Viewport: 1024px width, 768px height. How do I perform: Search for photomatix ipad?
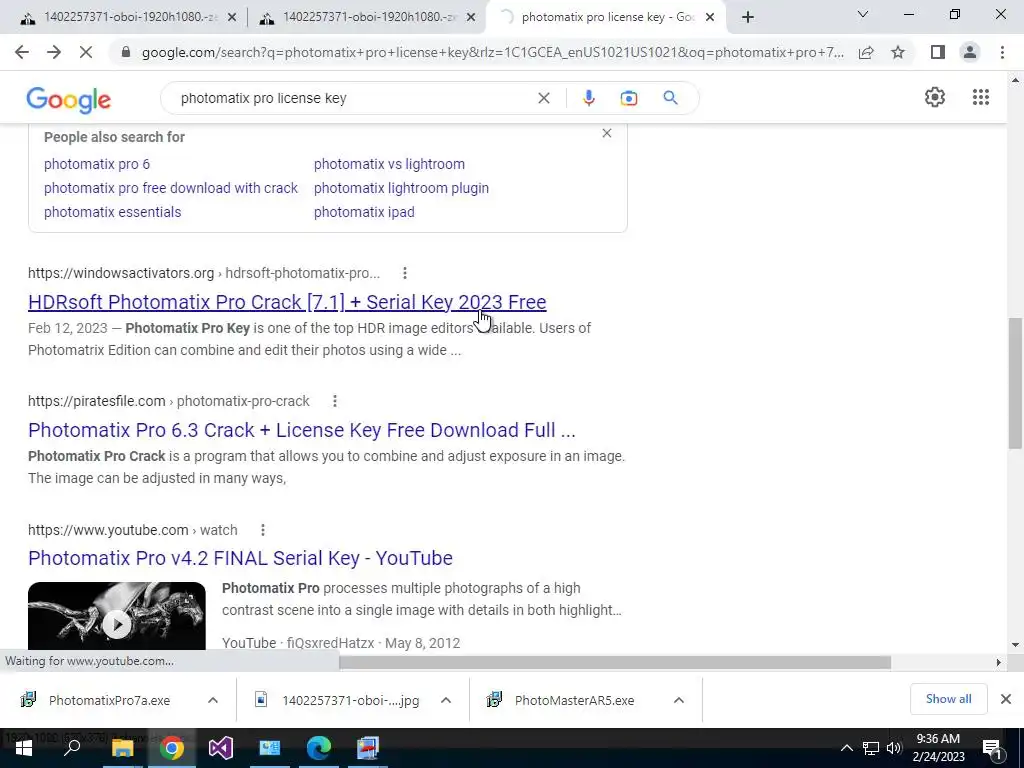tap(364, 212)
